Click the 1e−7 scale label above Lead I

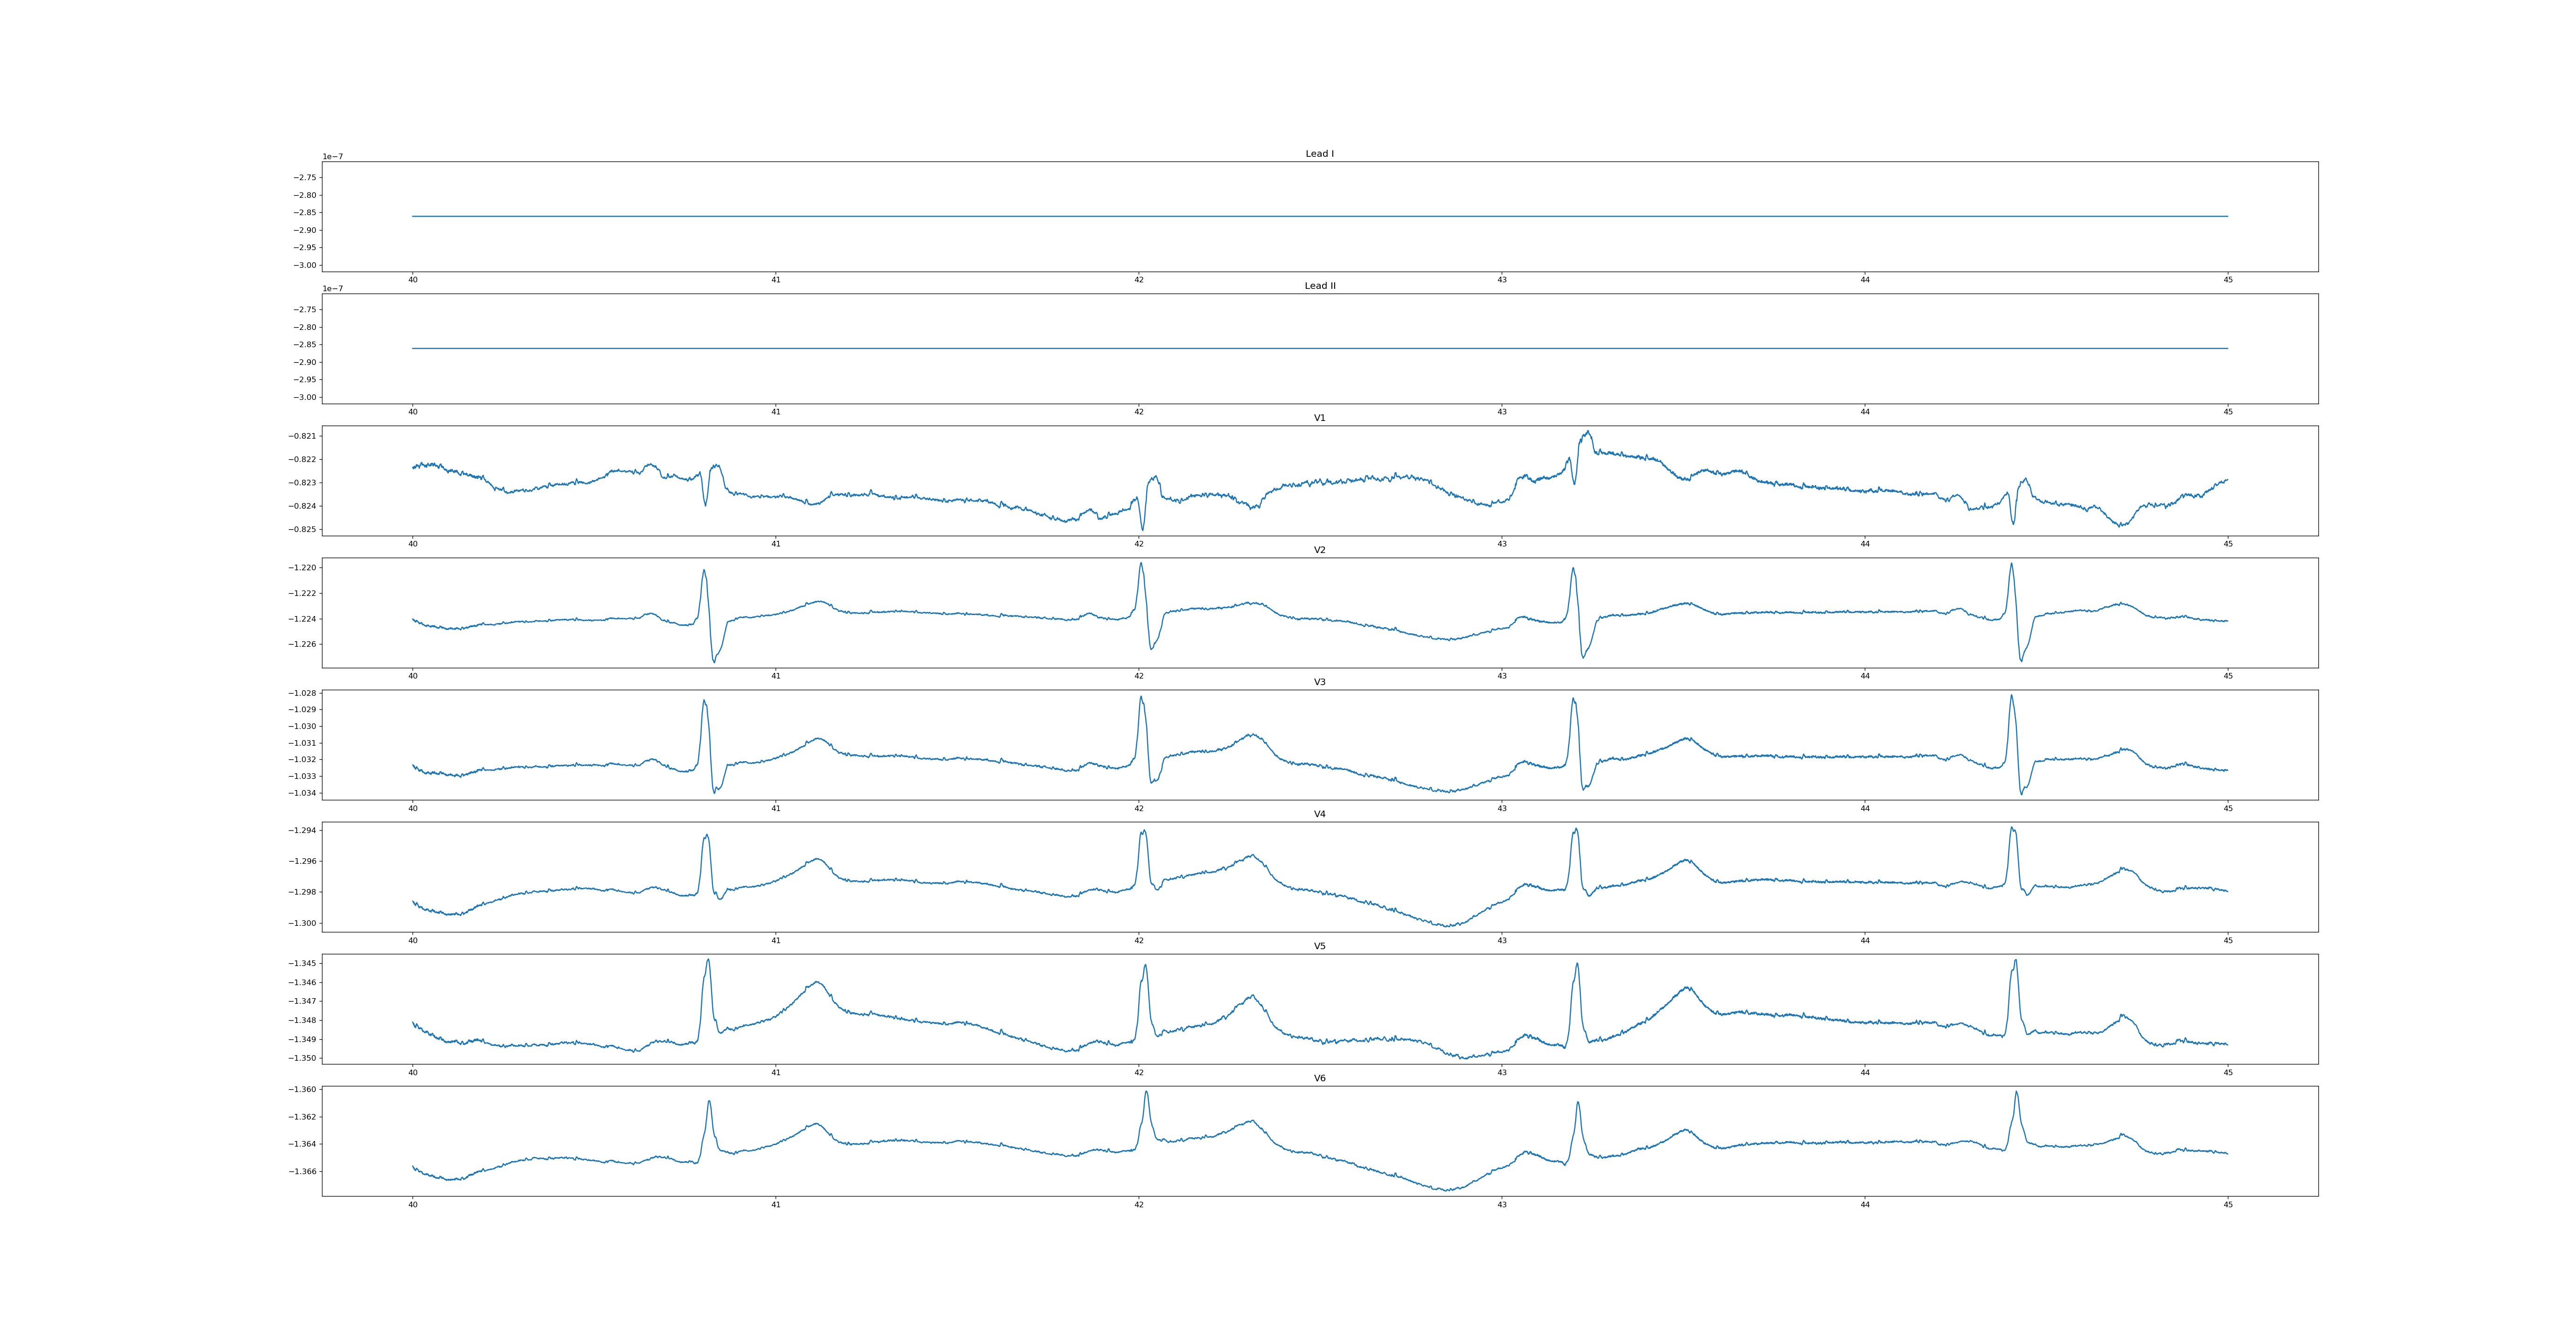click(332, 157)
